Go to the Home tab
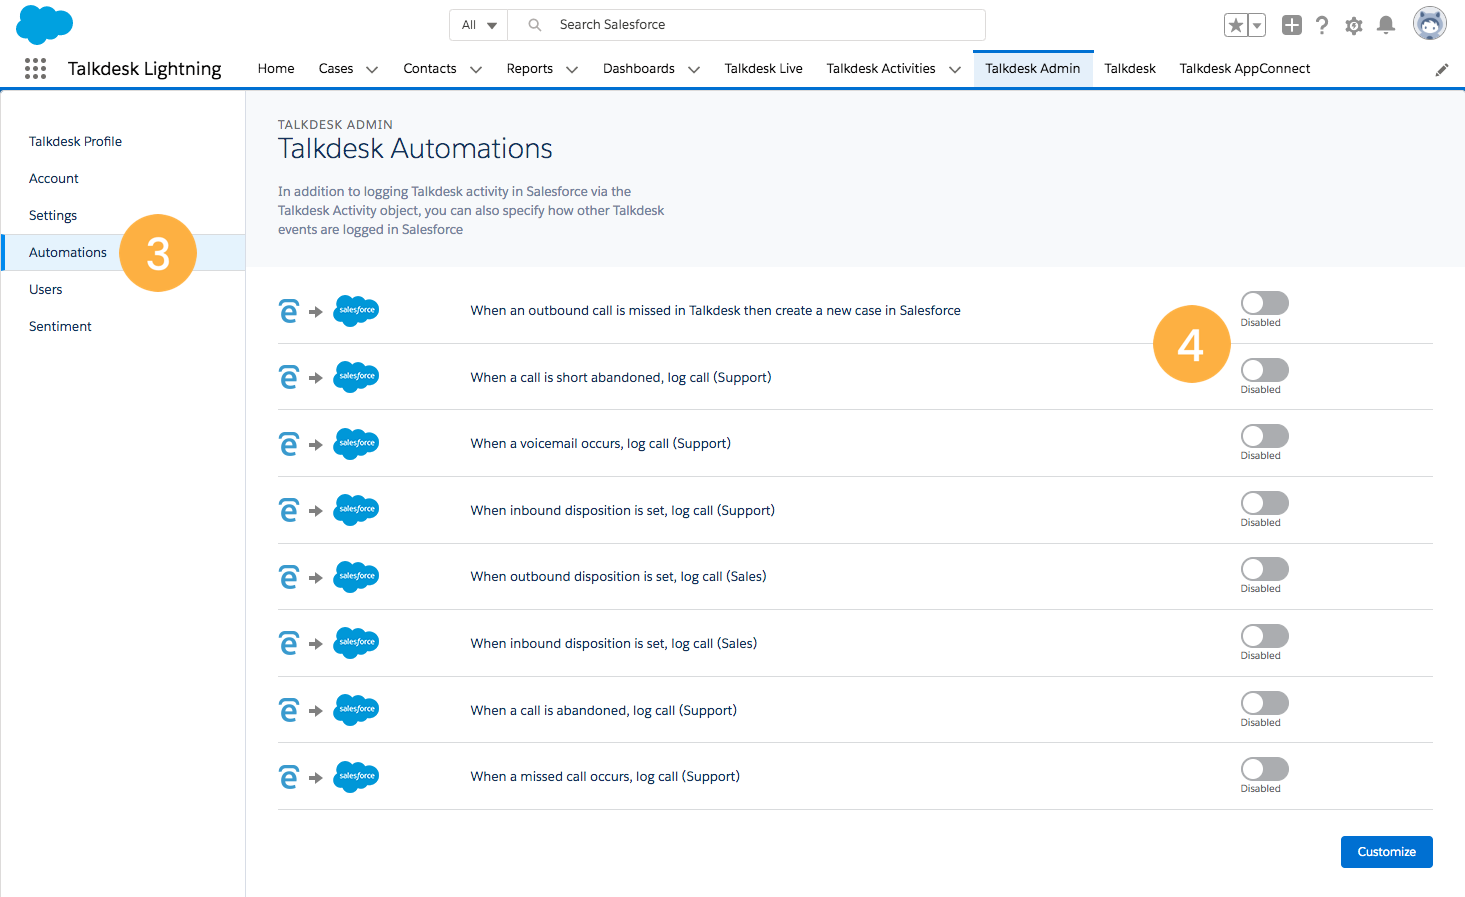 click(276, 69)
